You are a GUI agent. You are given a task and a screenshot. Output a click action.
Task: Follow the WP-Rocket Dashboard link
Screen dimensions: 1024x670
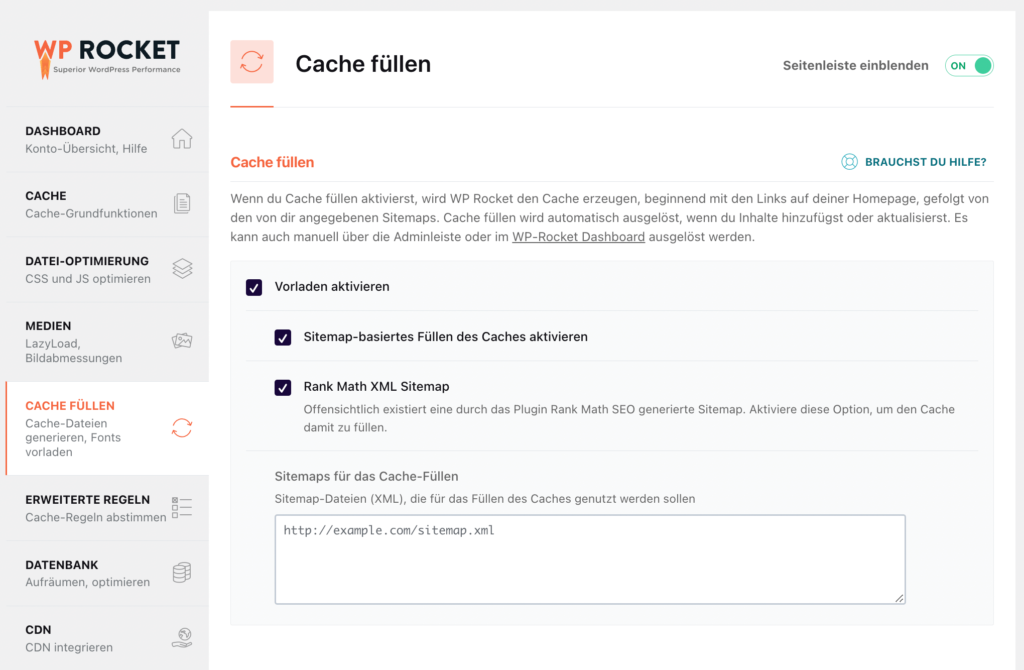coord(578,236)
